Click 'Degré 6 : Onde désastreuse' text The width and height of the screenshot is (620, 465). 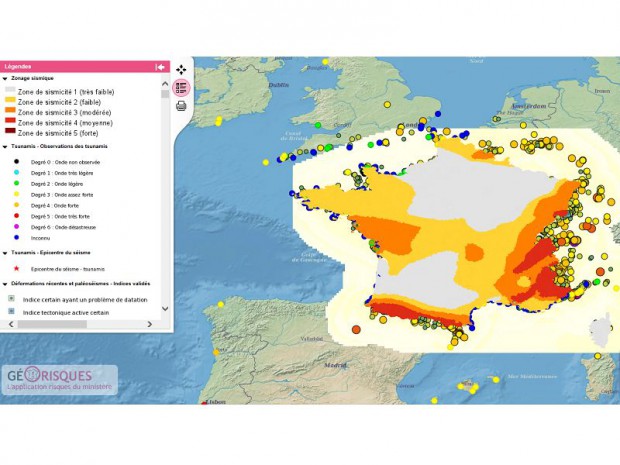point(63,227)
